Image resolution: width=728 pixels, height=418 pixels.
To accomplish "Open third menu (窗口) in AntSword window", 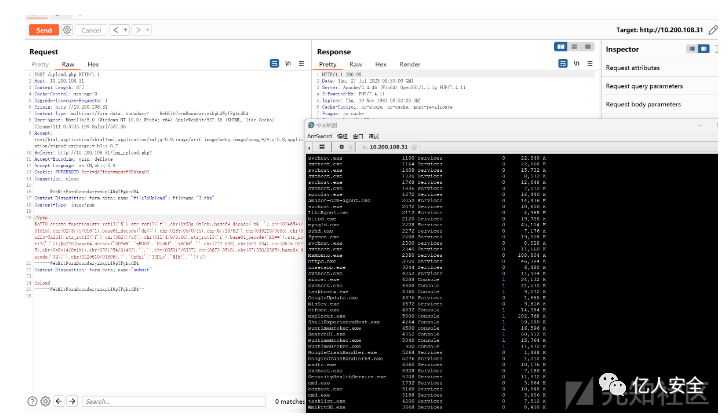I will click(x=358, y=136).
